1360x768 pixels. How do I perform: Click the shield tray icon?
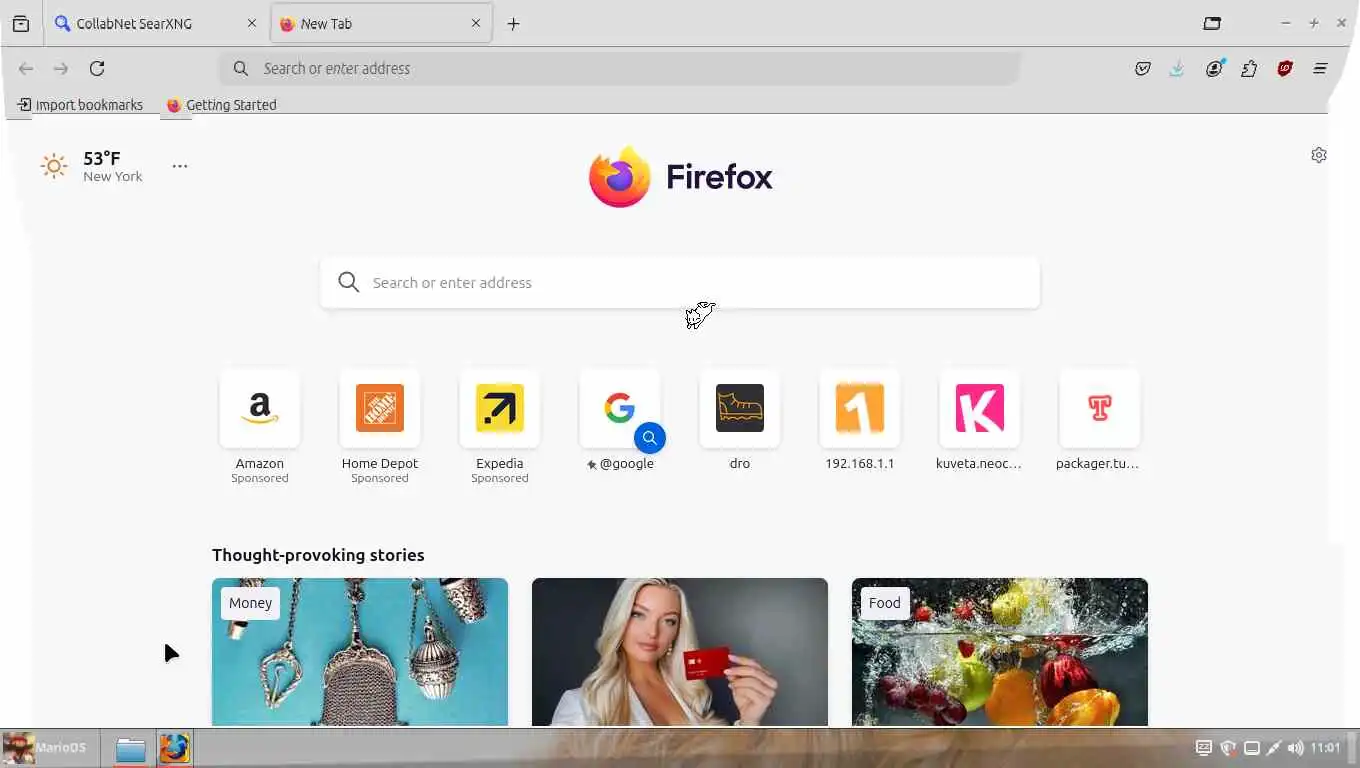click(x=1228, y=748)
